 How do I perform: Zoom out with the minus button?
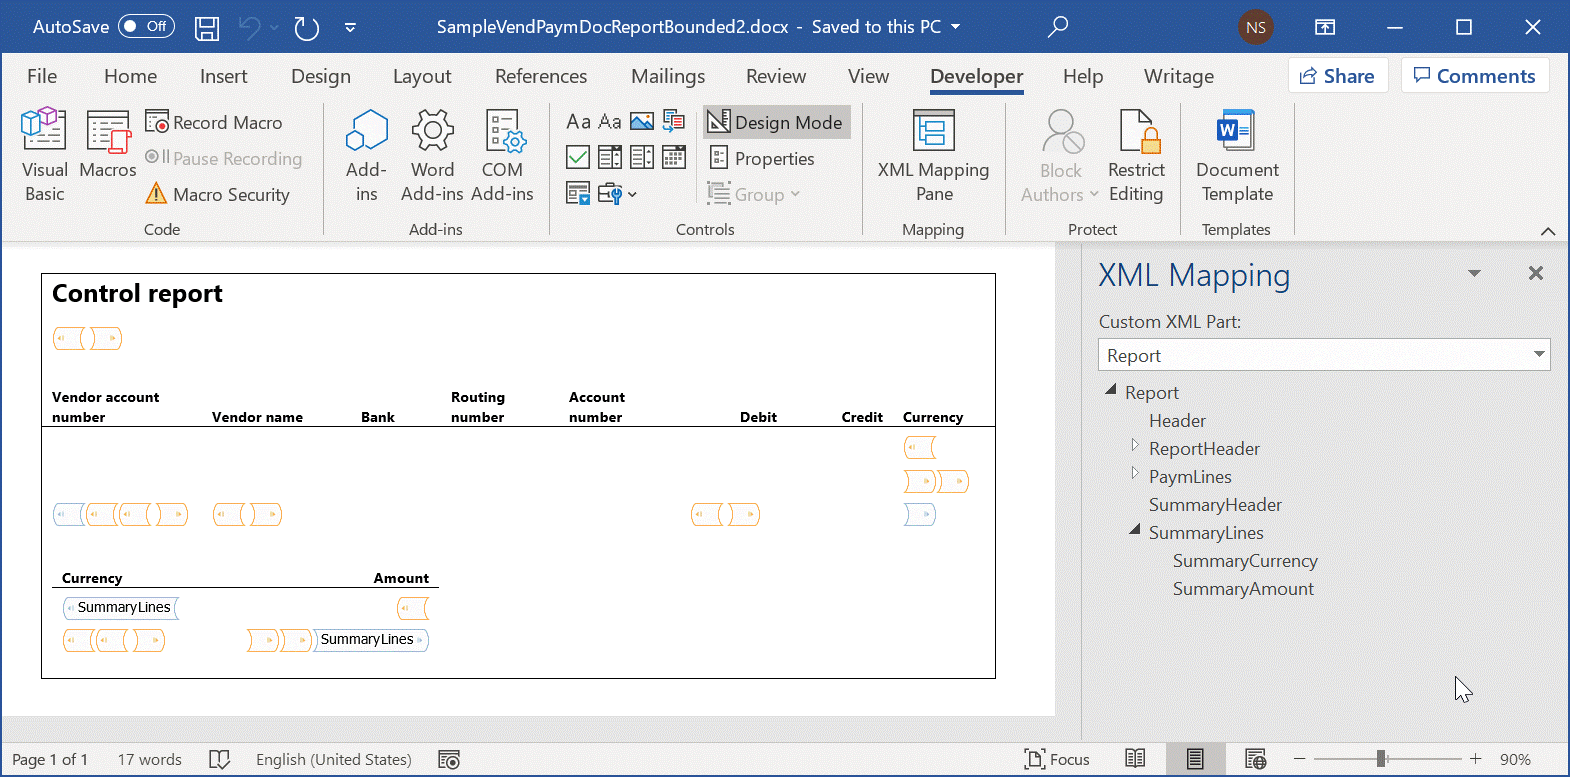[x=1299, y=759]
